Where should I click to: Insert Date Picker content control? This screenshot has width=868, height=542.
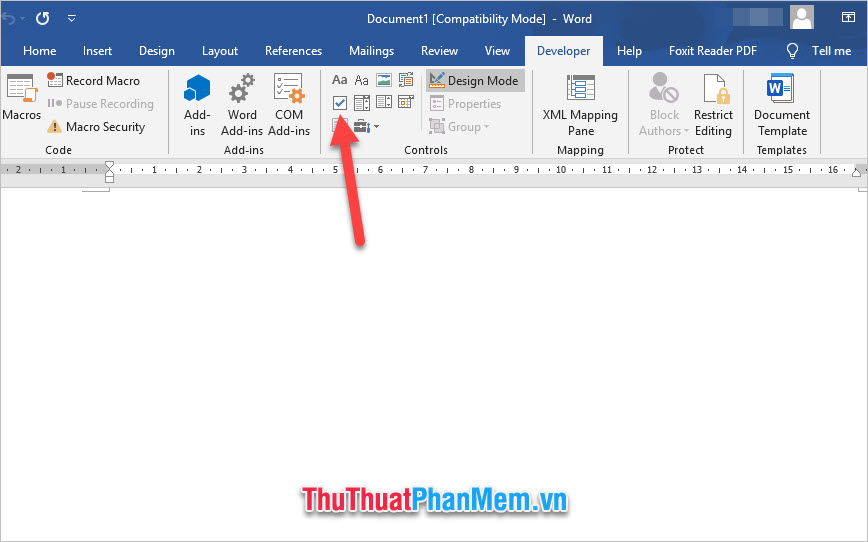point(406,102)
